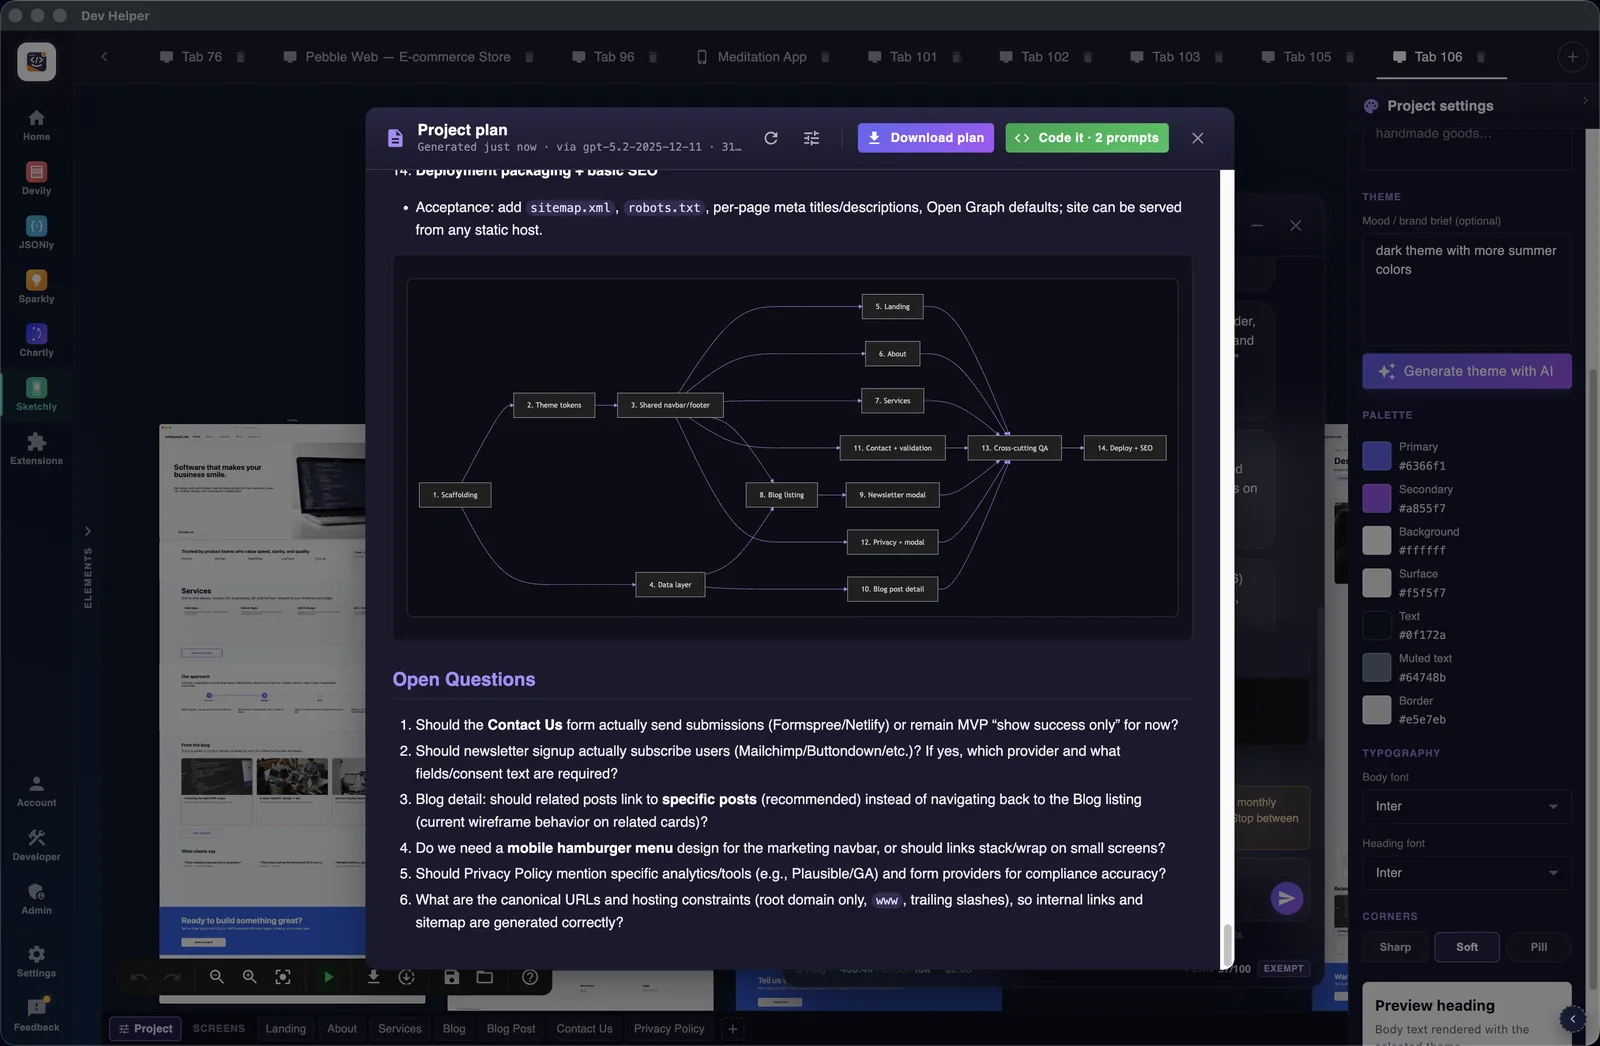Click Generate theme with AI
Viewport: 1600px width, 1046px height.
coord(1467,371)
